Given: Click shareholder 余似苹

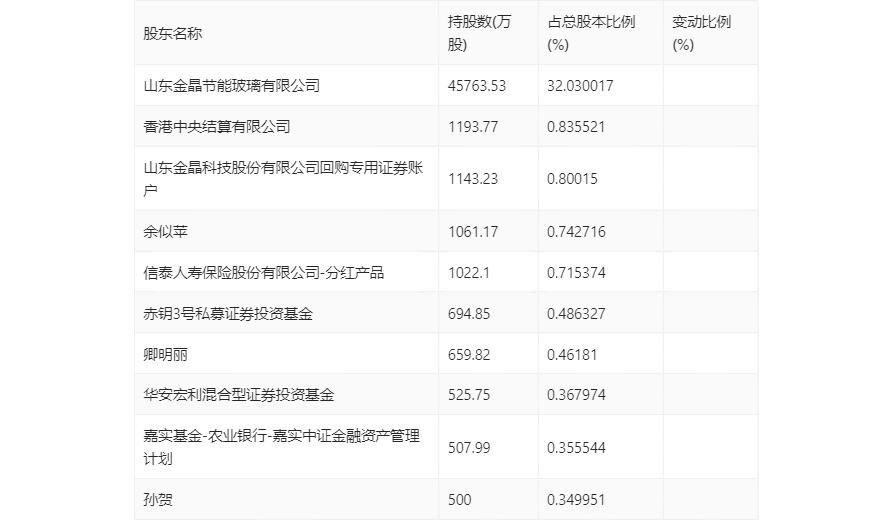Looking at the screenshot, I should [165, 232].
